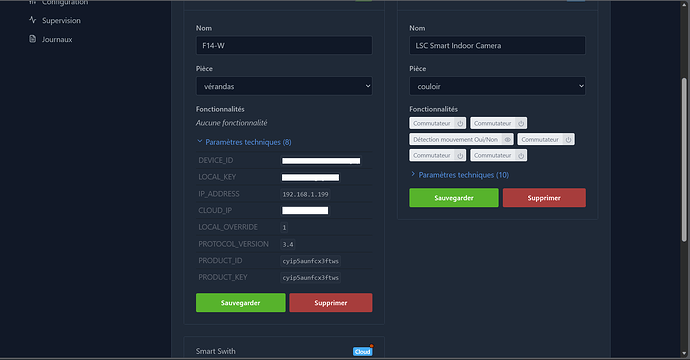Click the eye icon on Détection mouvement

coord(507,140)
